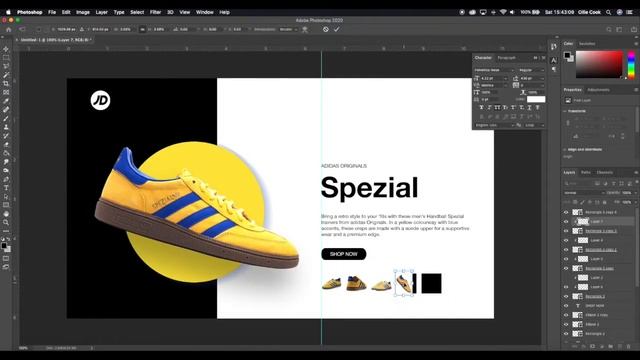The image size is (640, 360).
Task: Select the Horizontal Type tool
Action: point(6,188)
